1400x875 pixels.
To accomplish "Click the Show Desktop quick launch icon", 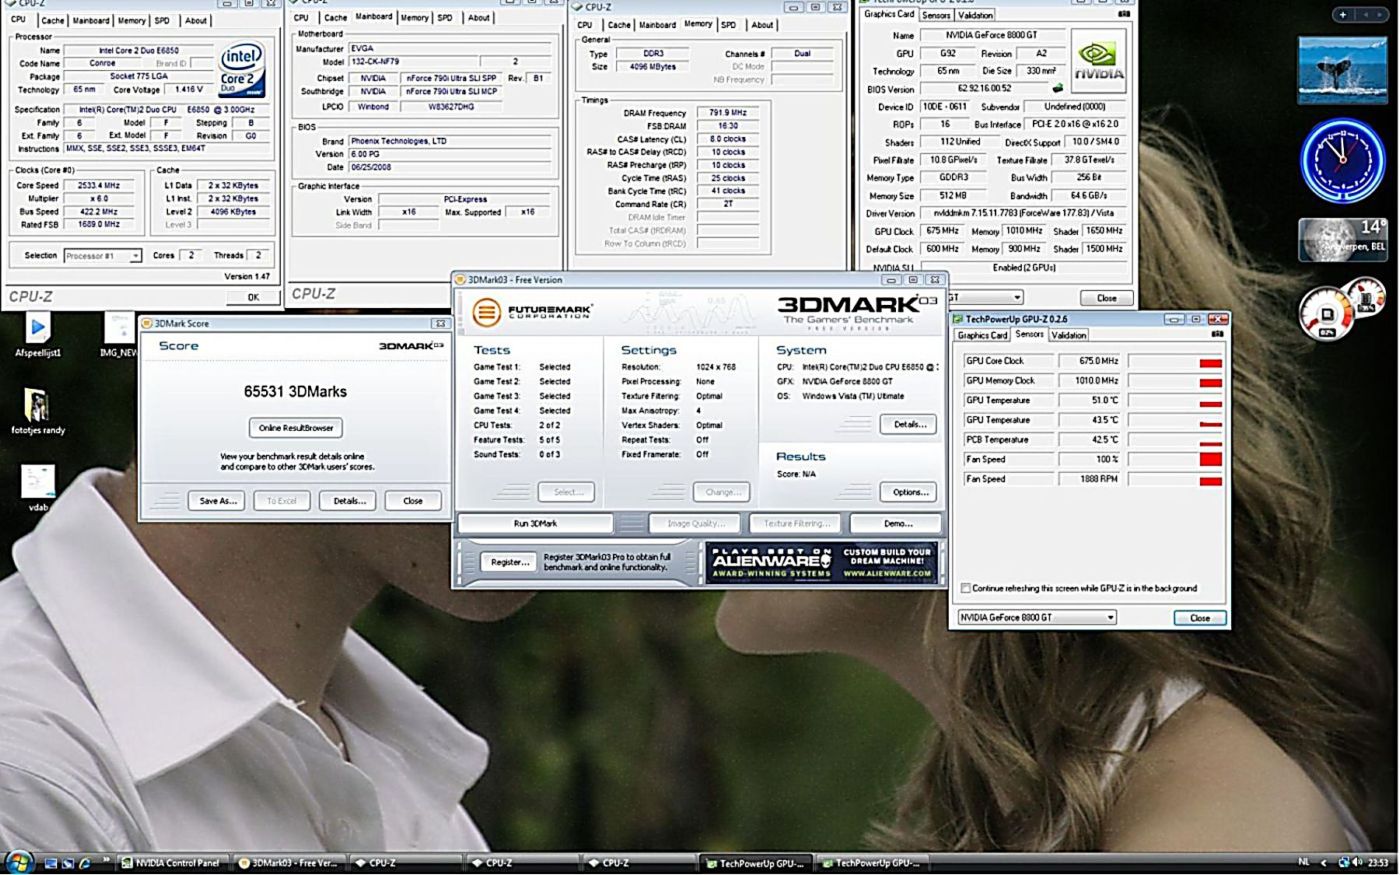I will click(51, 863).
